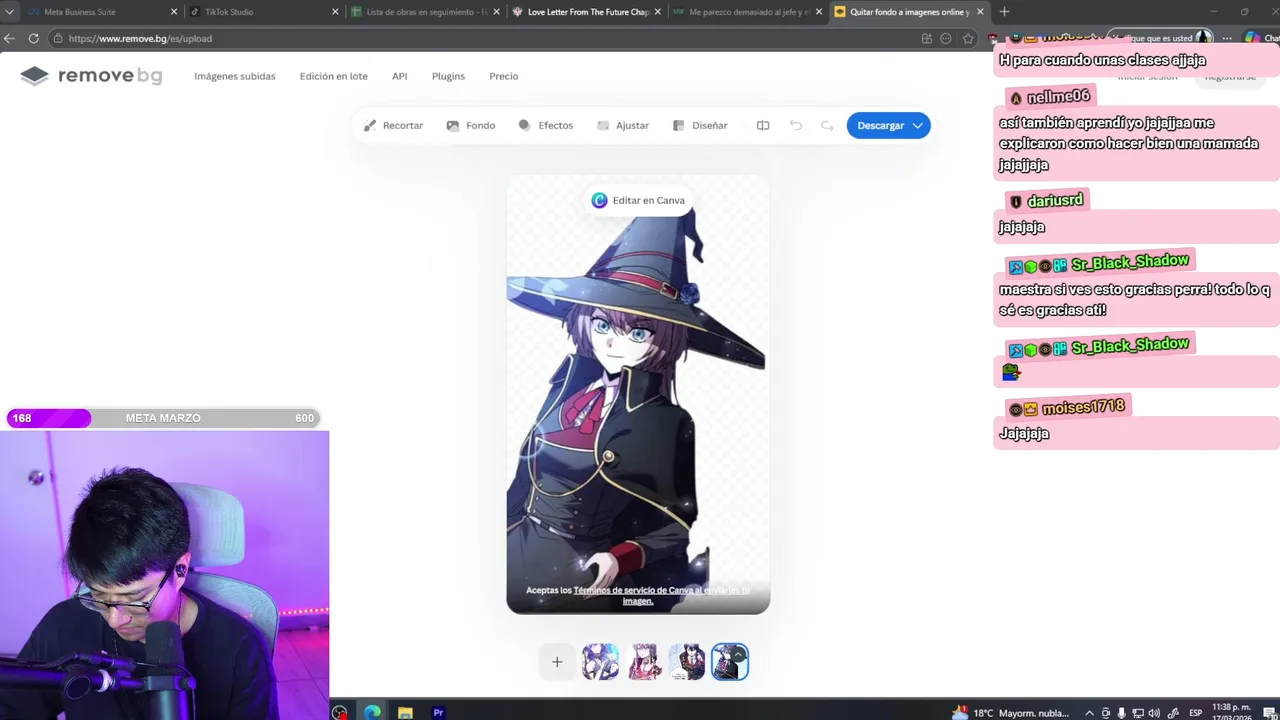This screenshot has height=720, width=1280.
Task: Open the Efectos tool
Action: [x=545, y=125]
